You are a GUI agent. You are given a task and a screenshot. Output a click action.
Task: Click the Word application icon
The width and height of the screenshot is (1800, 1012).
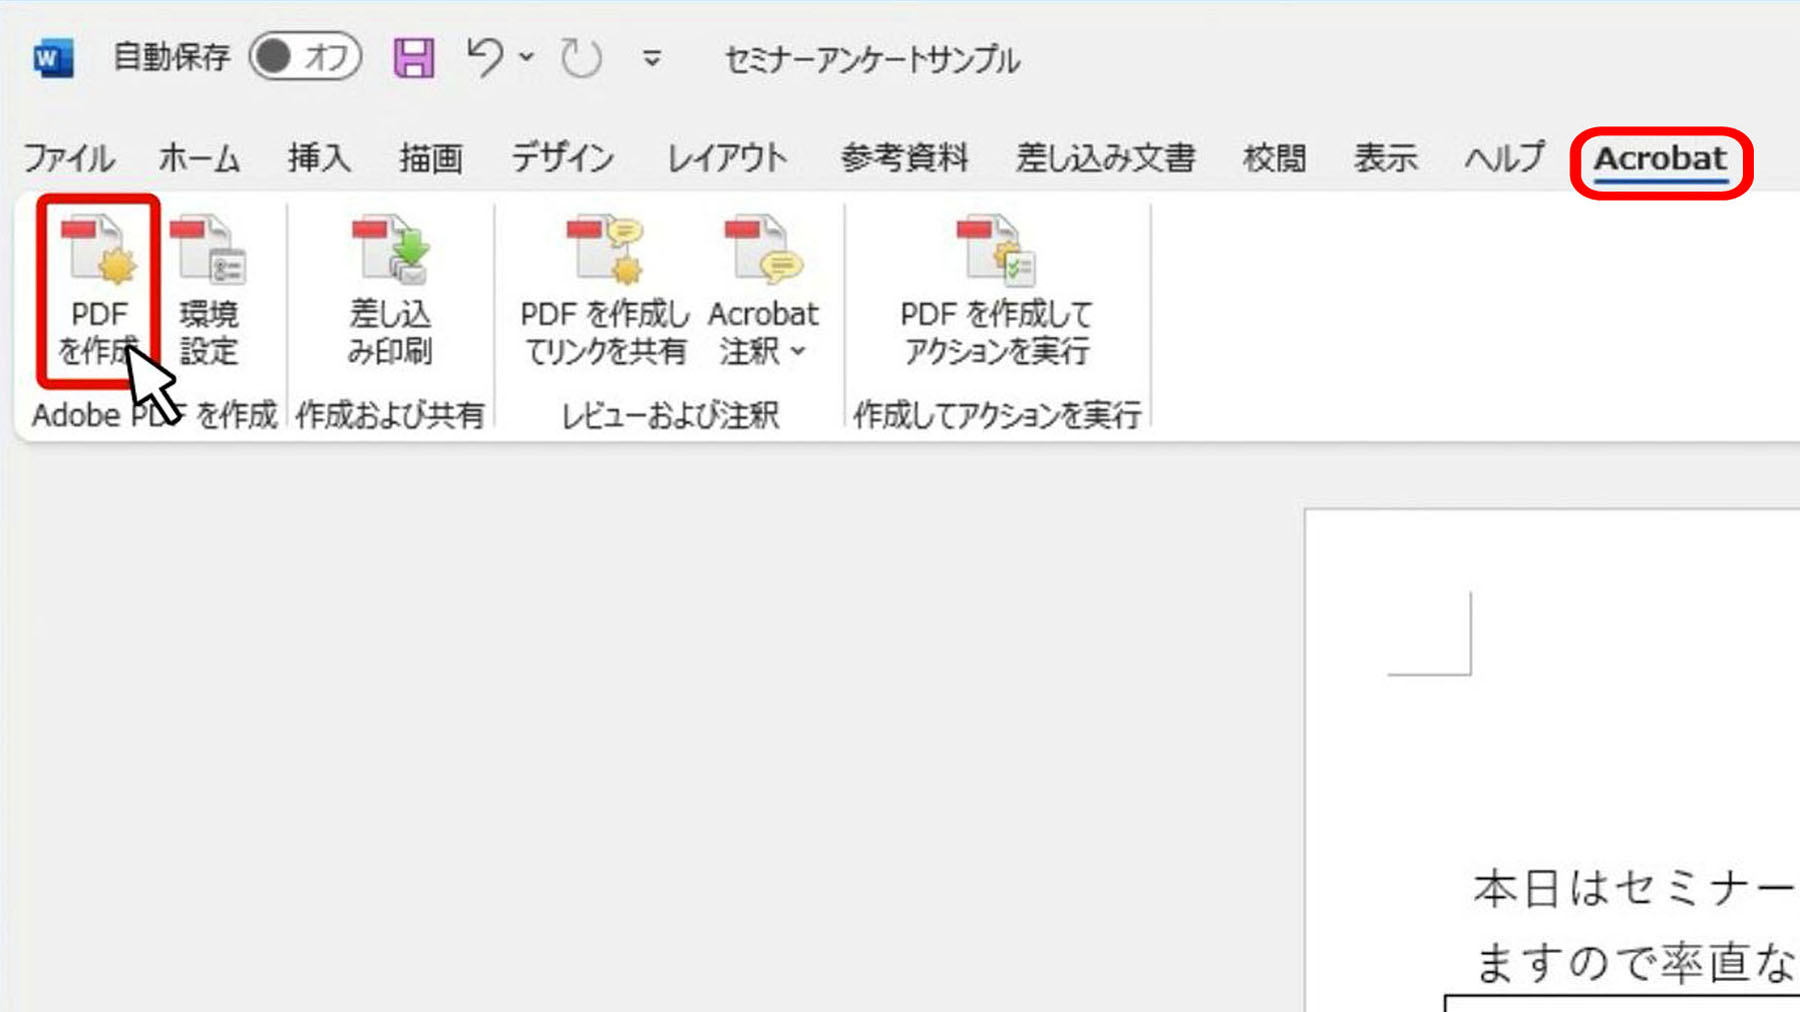pos(53,58)
